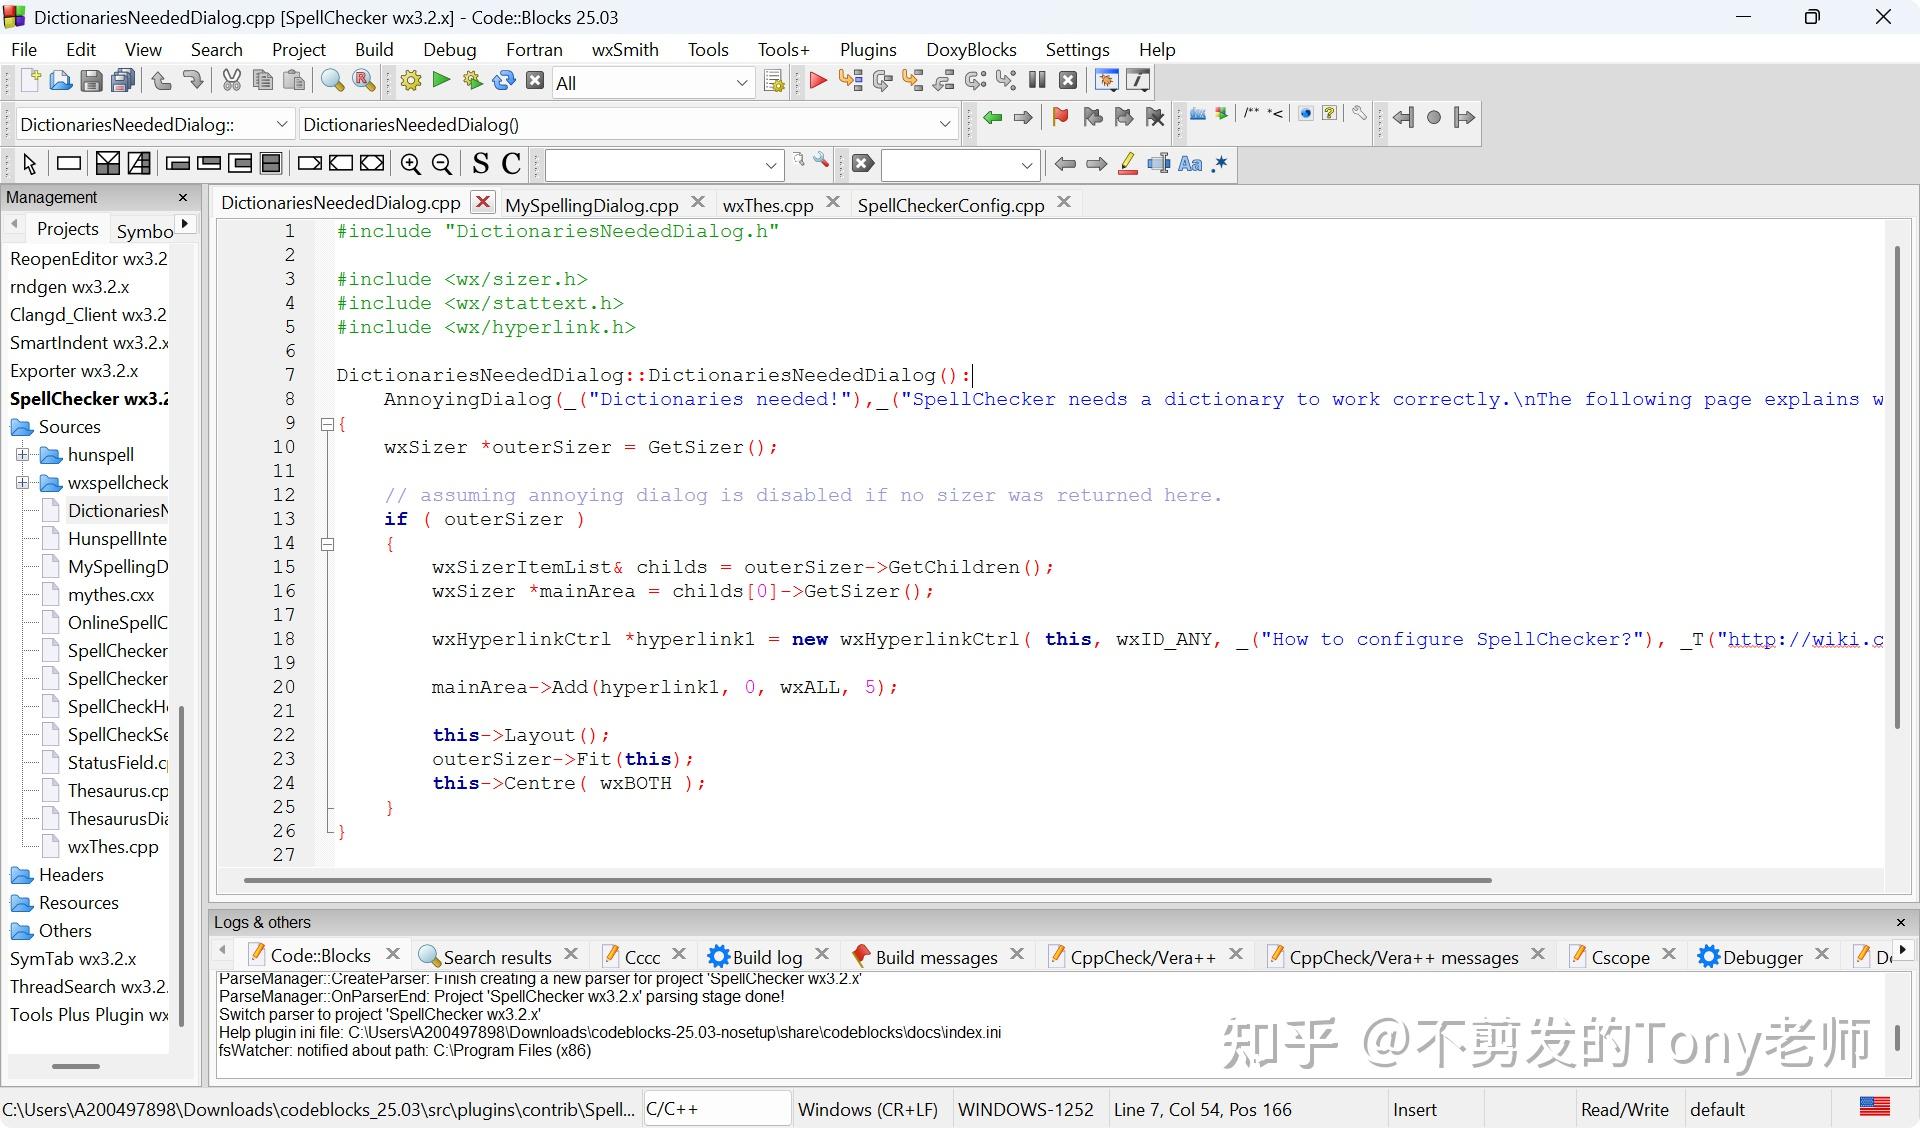Switch to the Build messages log tab

(936, 957)
